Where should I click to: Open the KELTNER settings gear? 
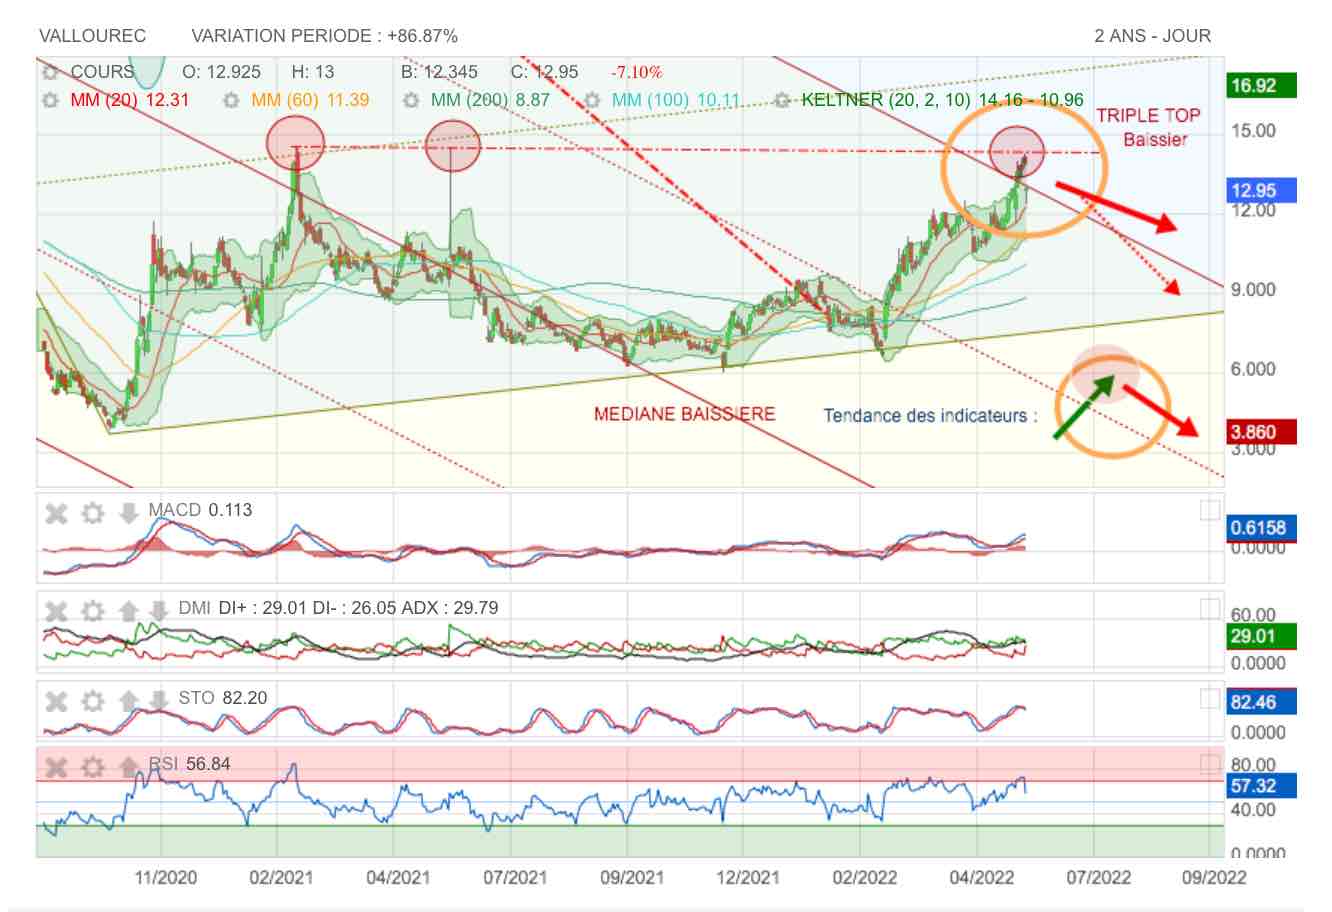(x=782, y=100)
